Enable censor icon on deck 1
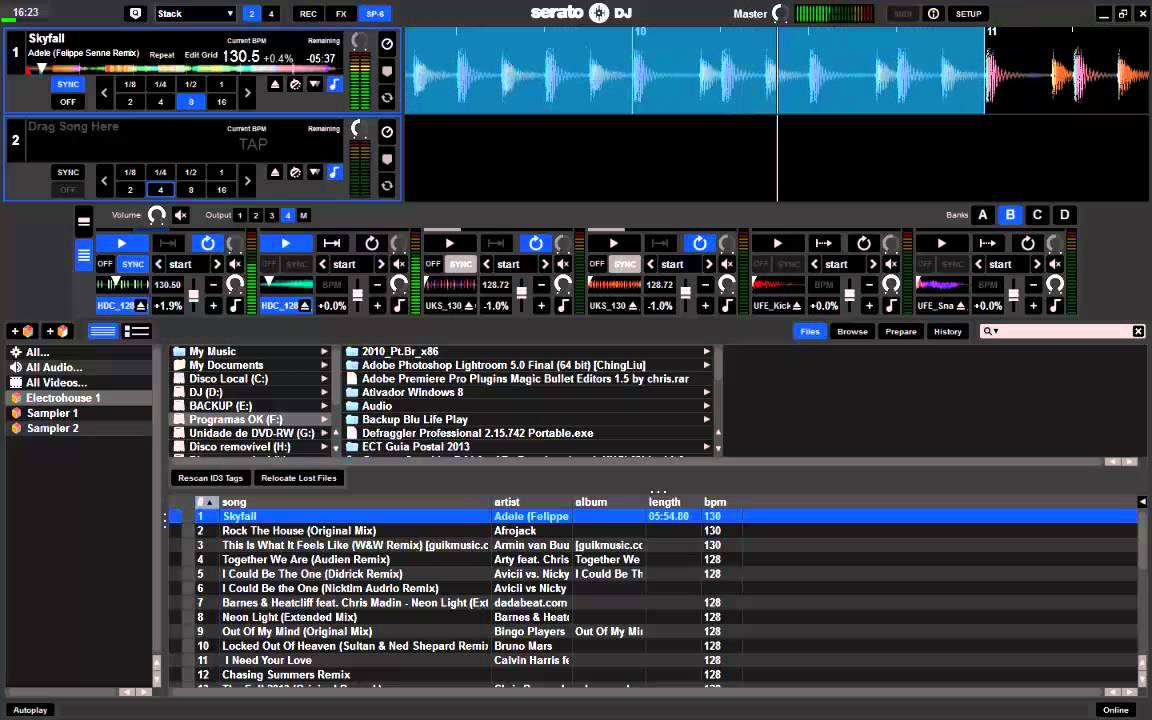 (x=295, y=84)
